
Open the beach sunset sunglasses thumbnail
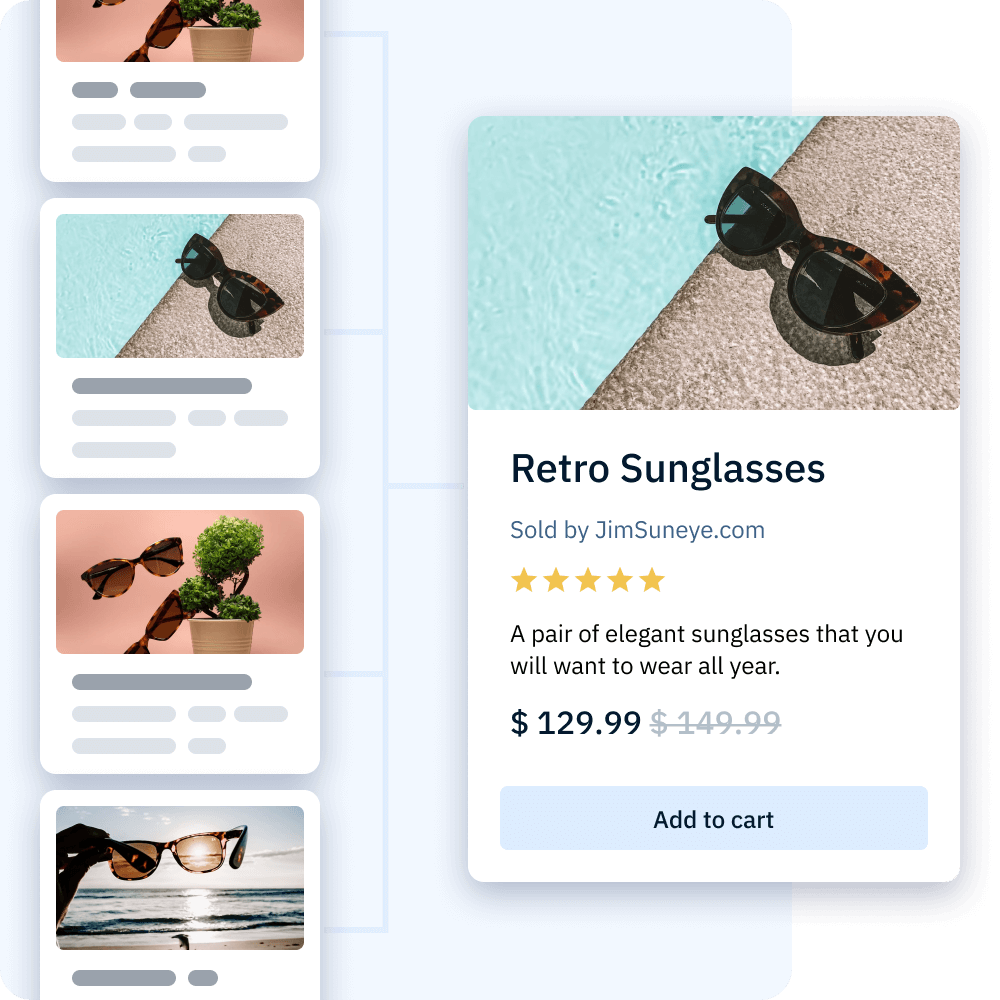(x=180, y=878)
